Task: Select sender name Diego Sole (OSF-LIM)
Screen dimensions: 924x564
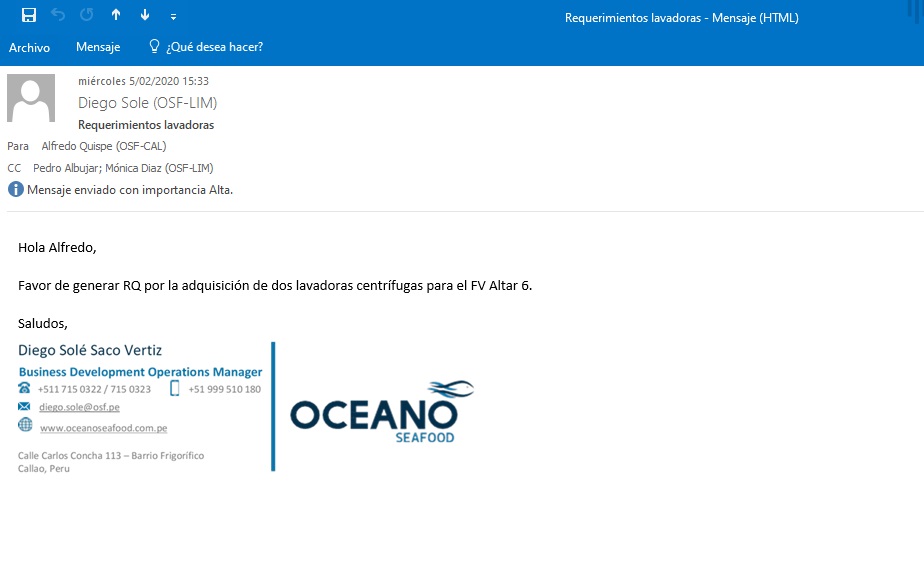Action: [x=147, y=103]
